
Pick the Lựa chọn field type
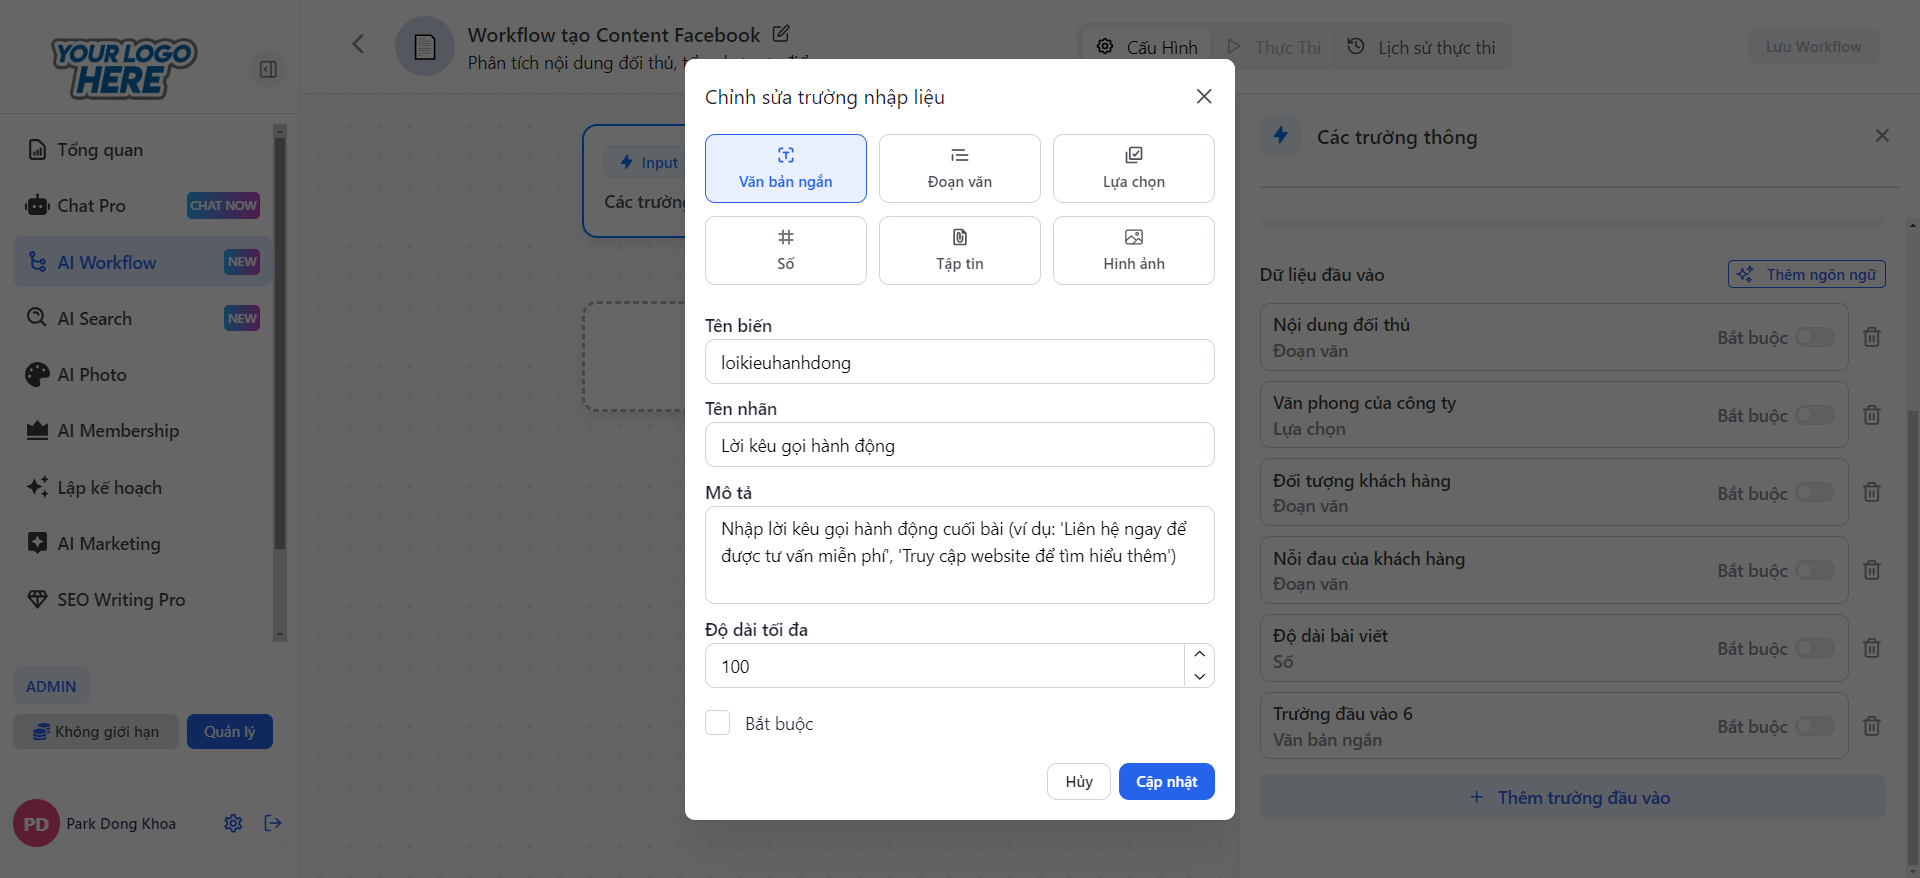tap(1133, 168)
